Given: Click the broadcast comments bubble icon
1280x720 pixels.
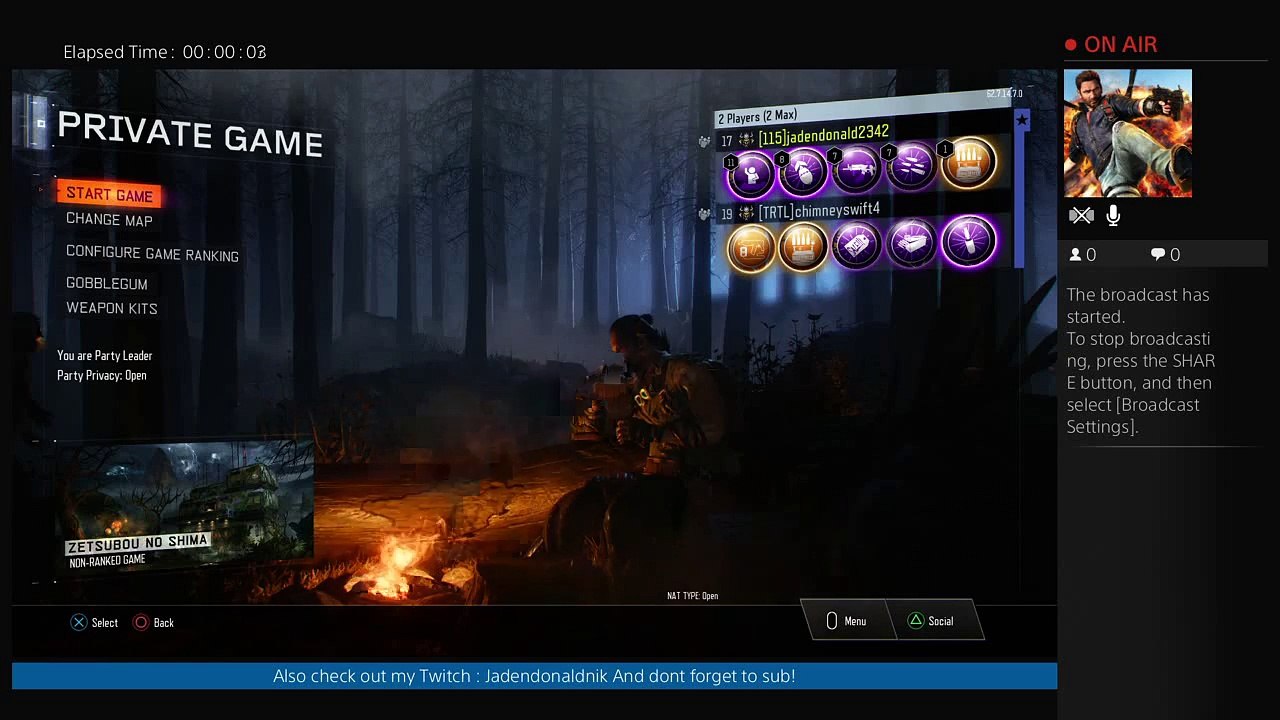Looking at the screenshot, I should pyautogui.click(x=1158, y=255).
